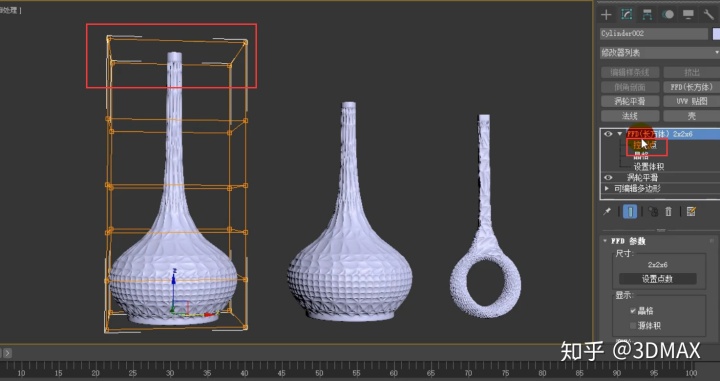The height and width of the screenshot is (381, 720).
Task: Remove modifier using the trash can icon
Action: [x=669, y=212]
